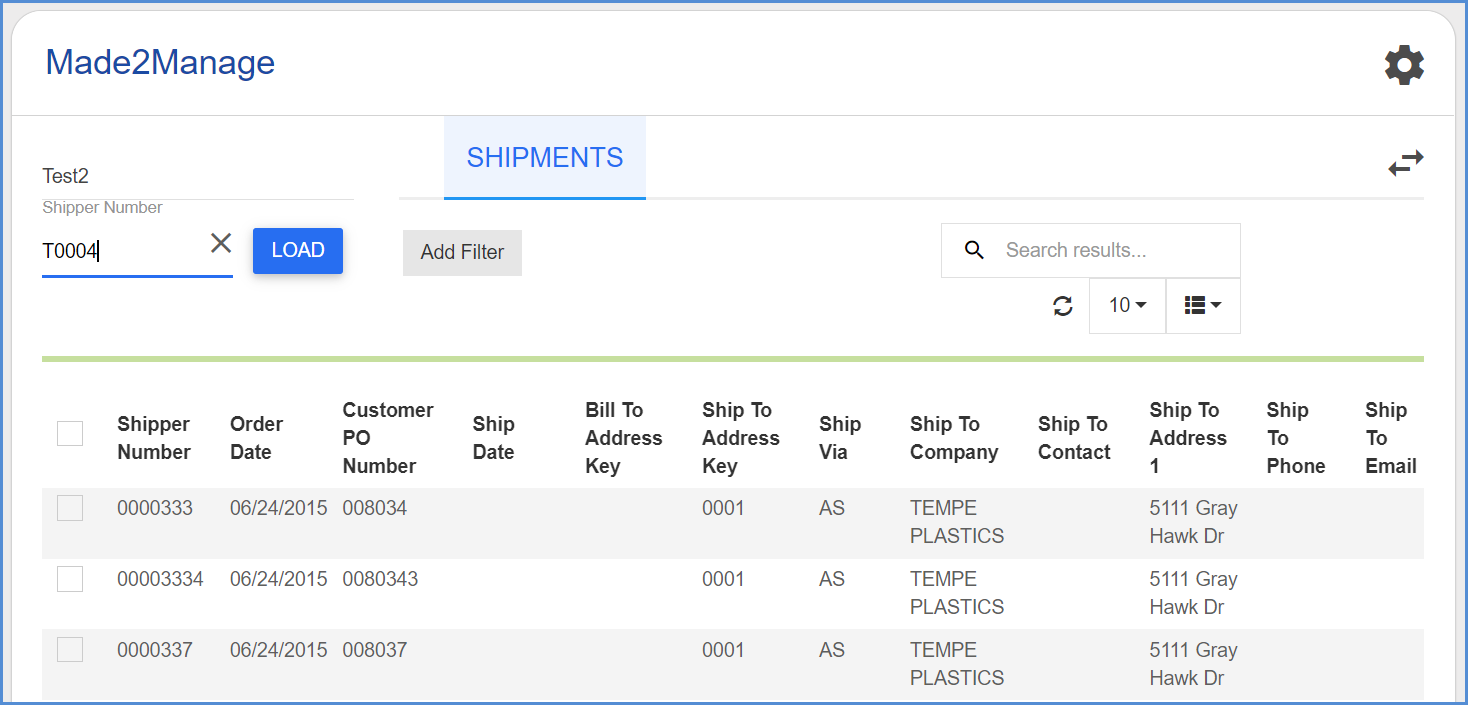Check the row for shipper 00003334
1468x705 pixels.
(x=70, y=579)
